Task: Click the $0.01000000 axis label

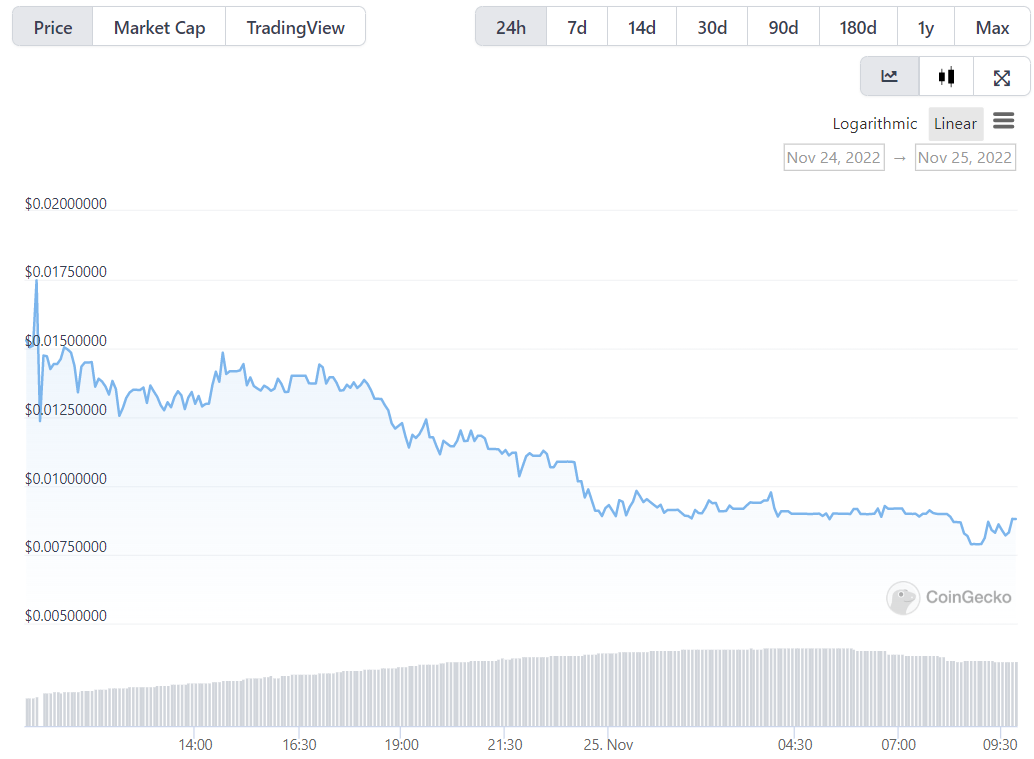Action: pyautogui.click(x=66, y=479)
